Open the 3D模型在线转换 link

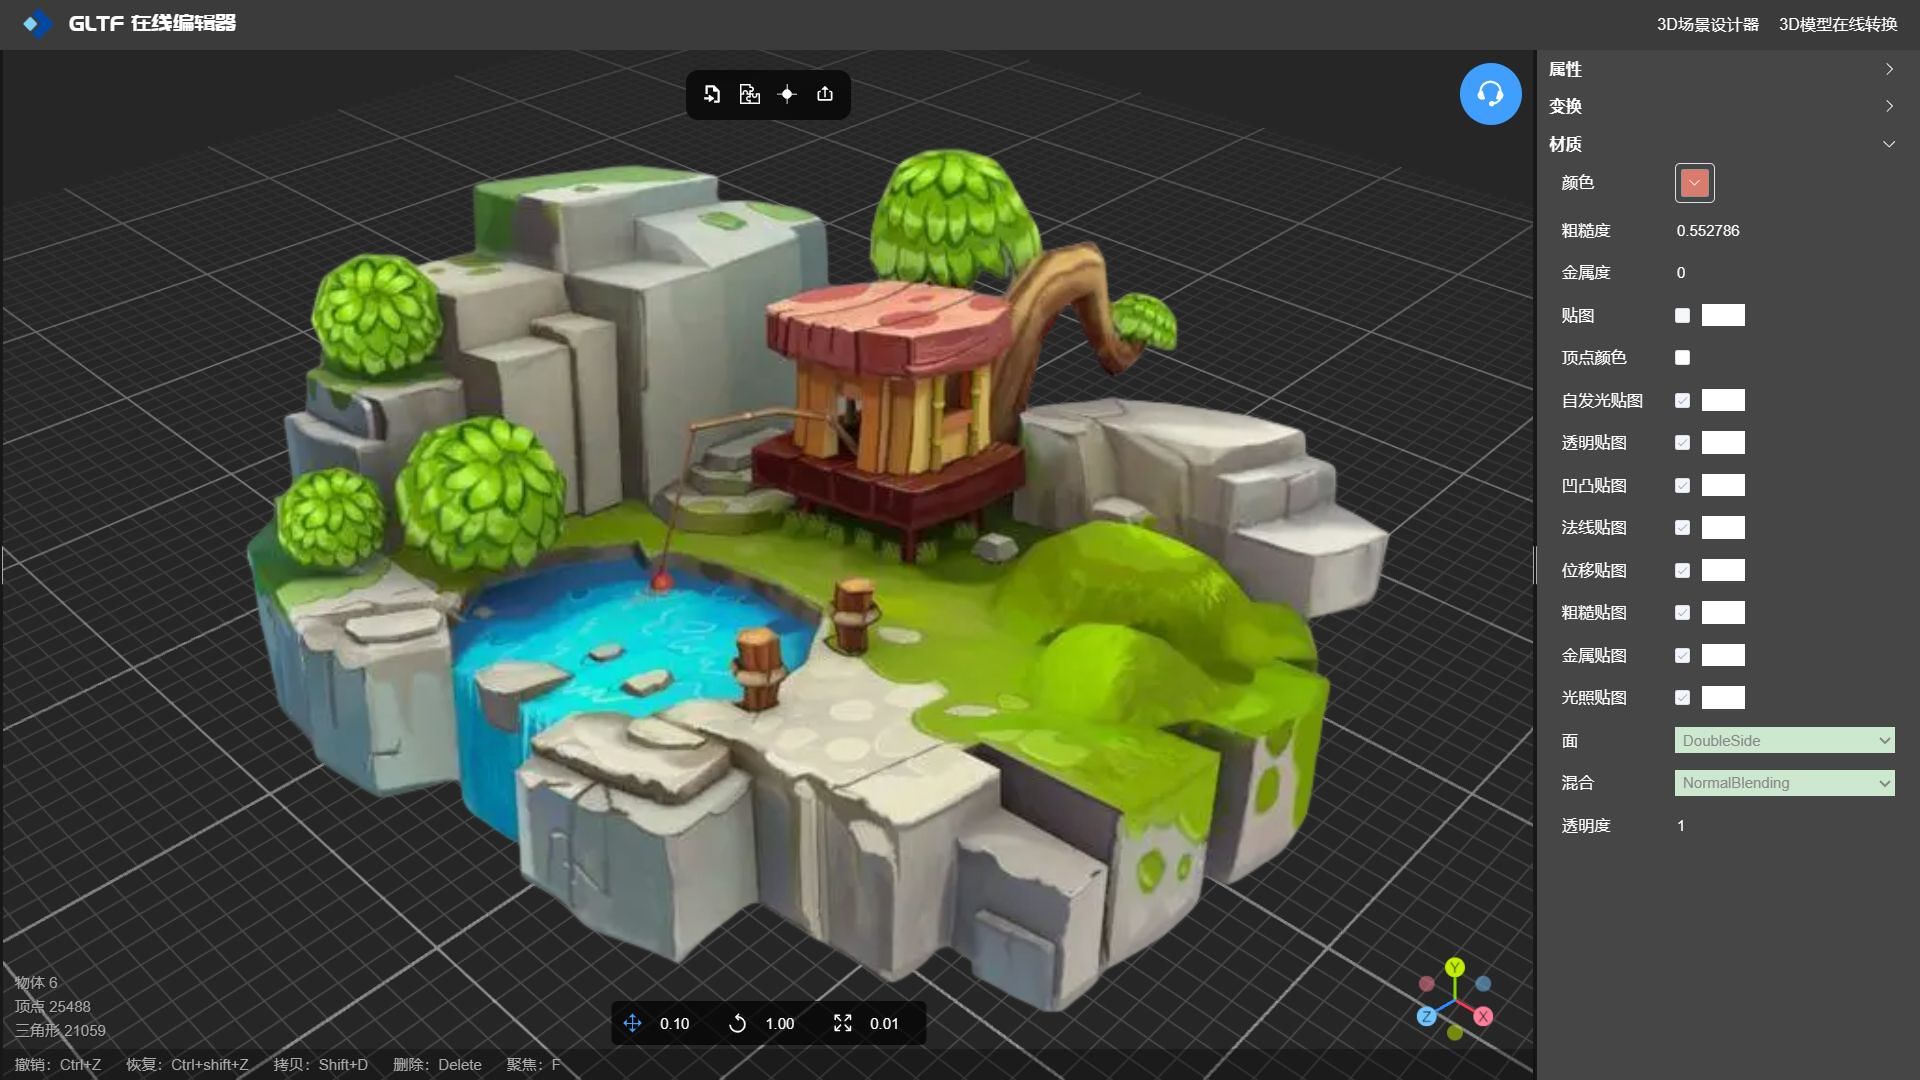(1837, 24)
